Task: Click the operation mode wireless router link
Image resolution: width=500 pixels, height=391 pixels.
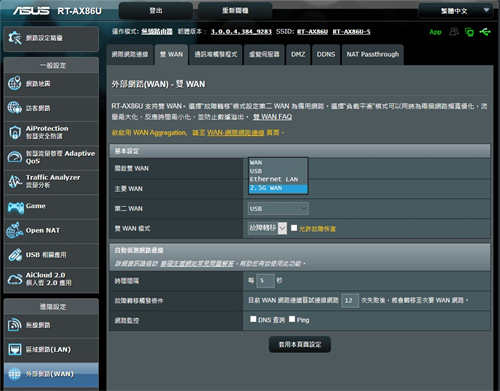Action: click(x=157, y=32)
